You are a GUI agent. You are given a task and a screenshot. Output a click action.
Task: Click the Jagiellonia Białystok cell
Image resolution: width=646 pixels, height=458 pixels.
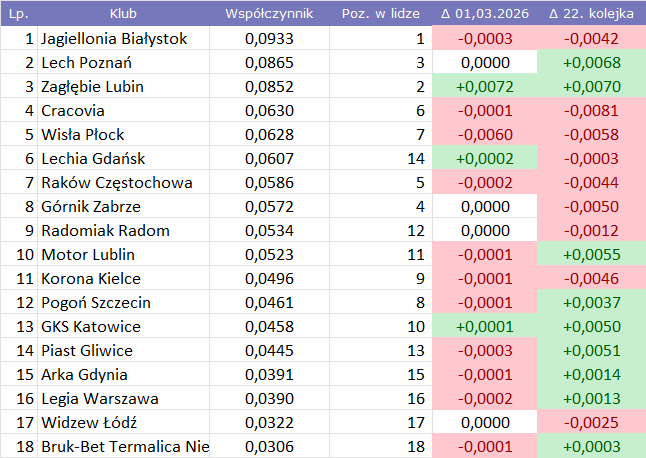124,39
